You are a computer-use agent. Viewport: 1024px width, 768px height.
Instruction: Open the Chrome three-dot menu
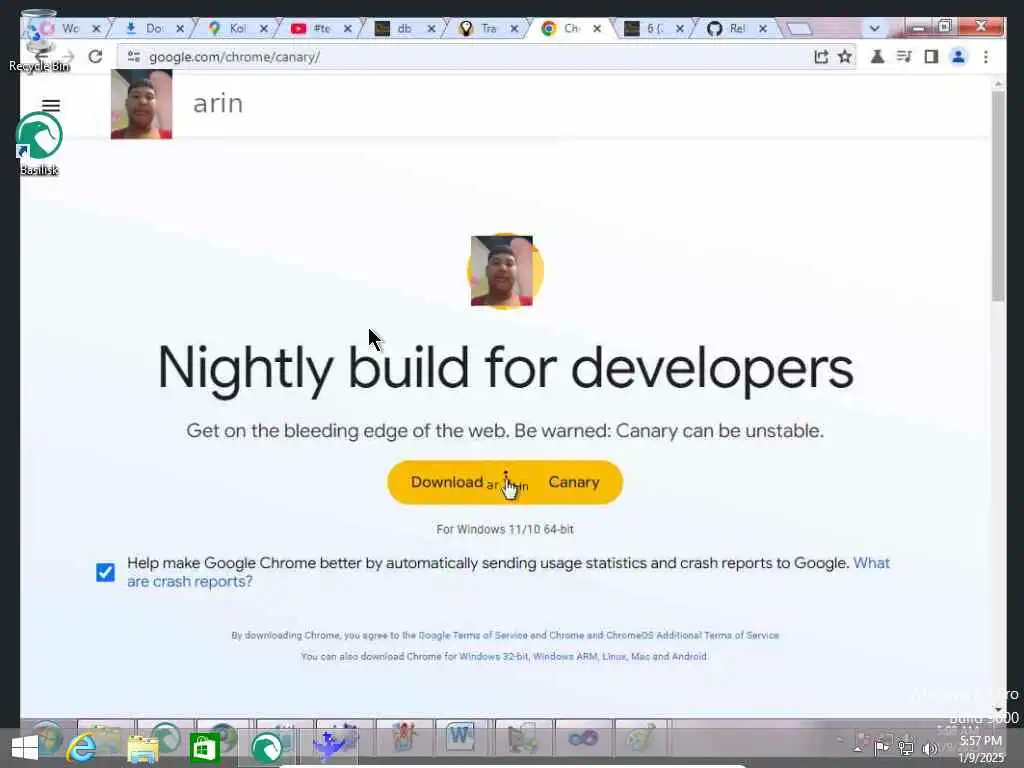(x=985, y=57)
